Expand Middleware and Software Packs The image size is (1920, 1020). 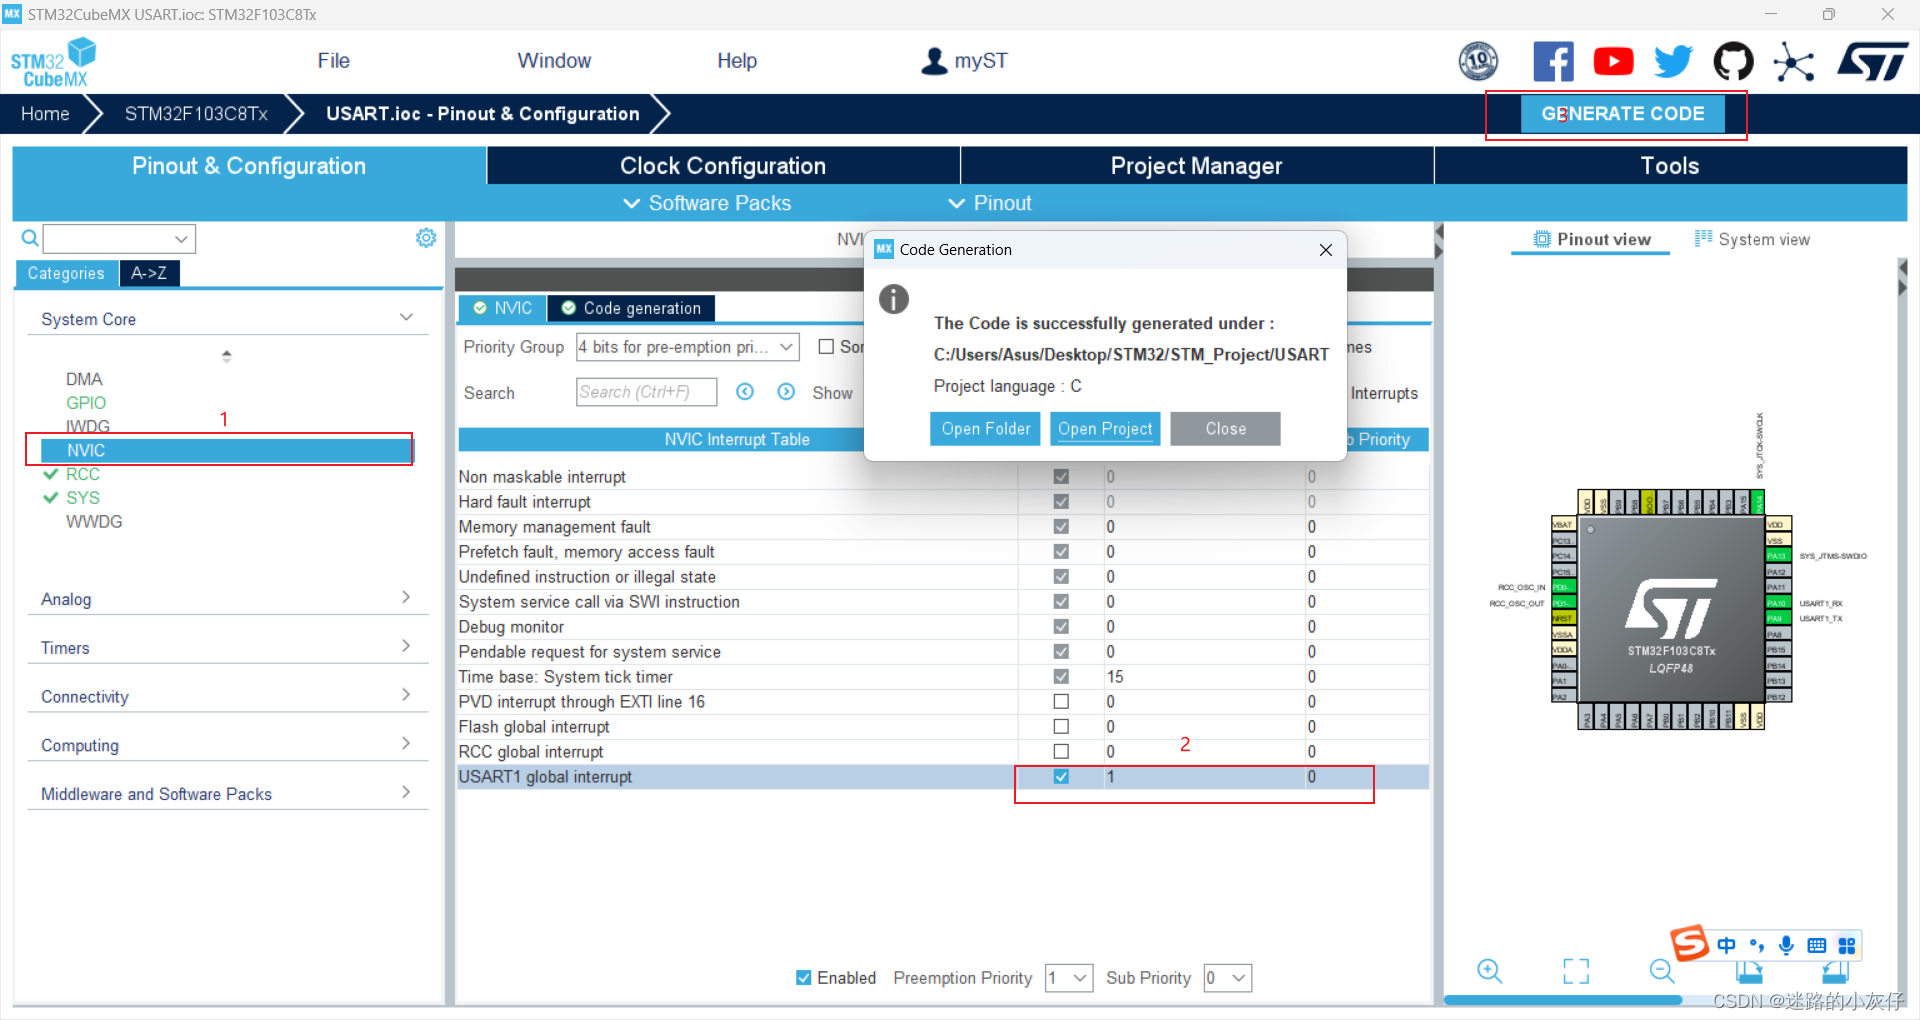point(406,793)
